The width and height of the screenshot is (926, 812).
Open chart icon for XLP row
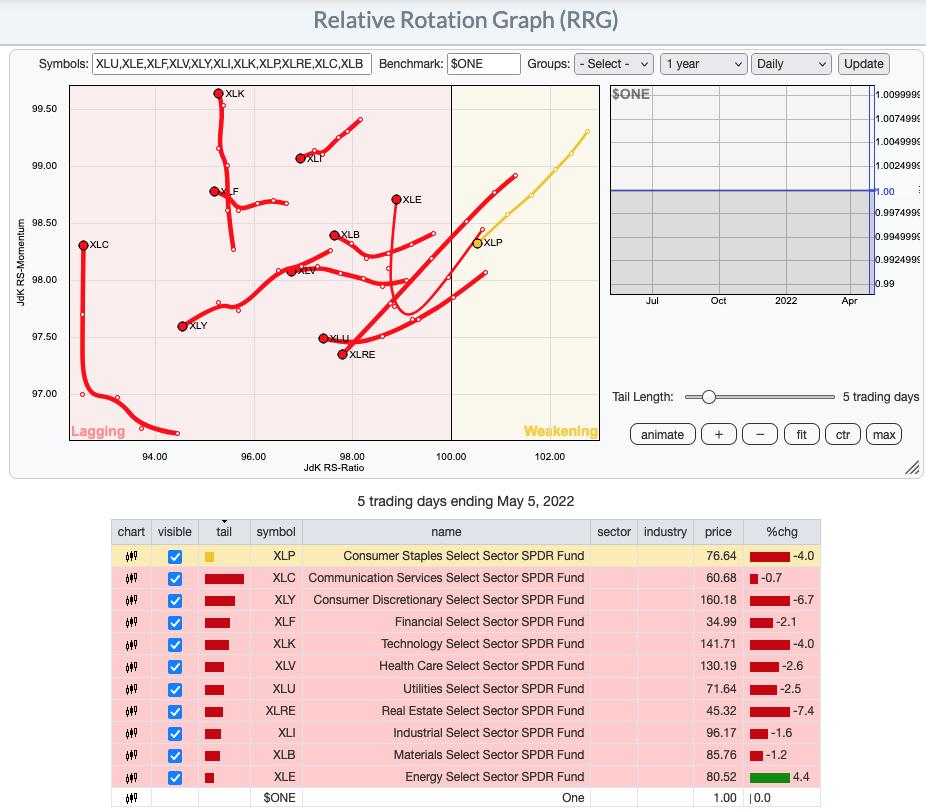131,556
